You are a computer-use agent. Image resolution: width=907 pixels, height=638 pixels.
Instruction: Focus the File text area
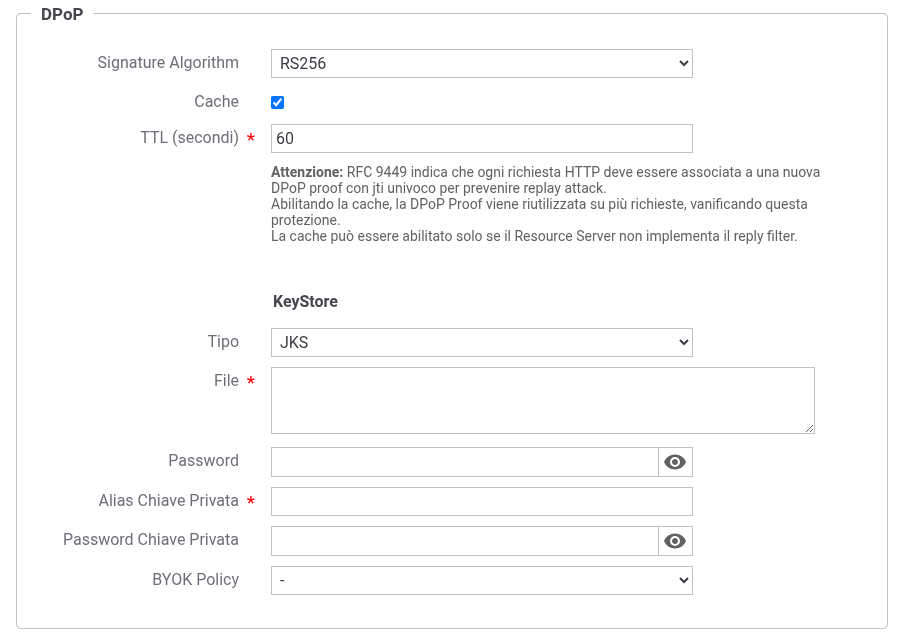[x=542, y=400]
